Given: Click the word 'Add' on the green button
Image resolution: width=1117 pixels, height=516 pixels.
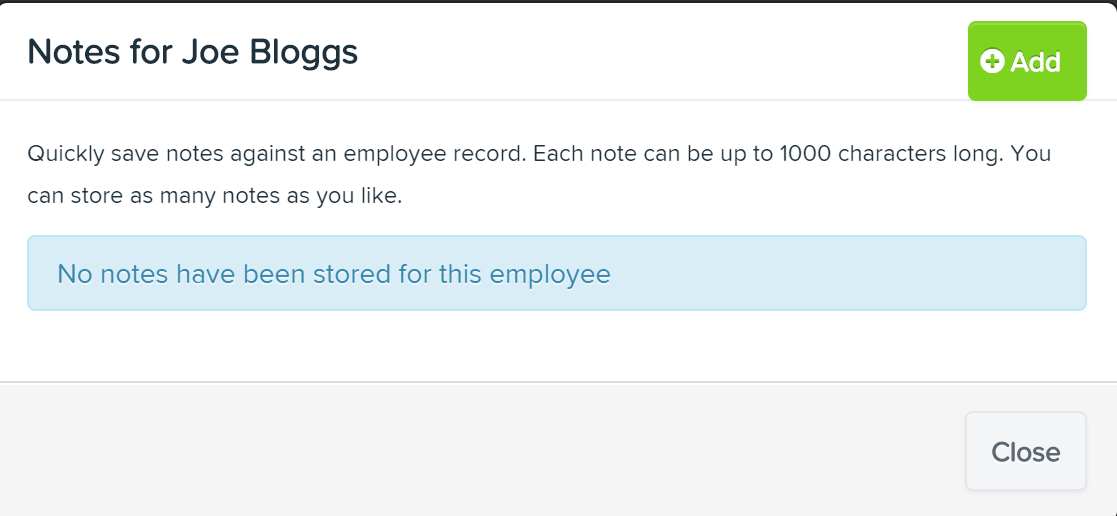Looking at the screenshot, I should pyautogui.click(x=1036, y=62).
